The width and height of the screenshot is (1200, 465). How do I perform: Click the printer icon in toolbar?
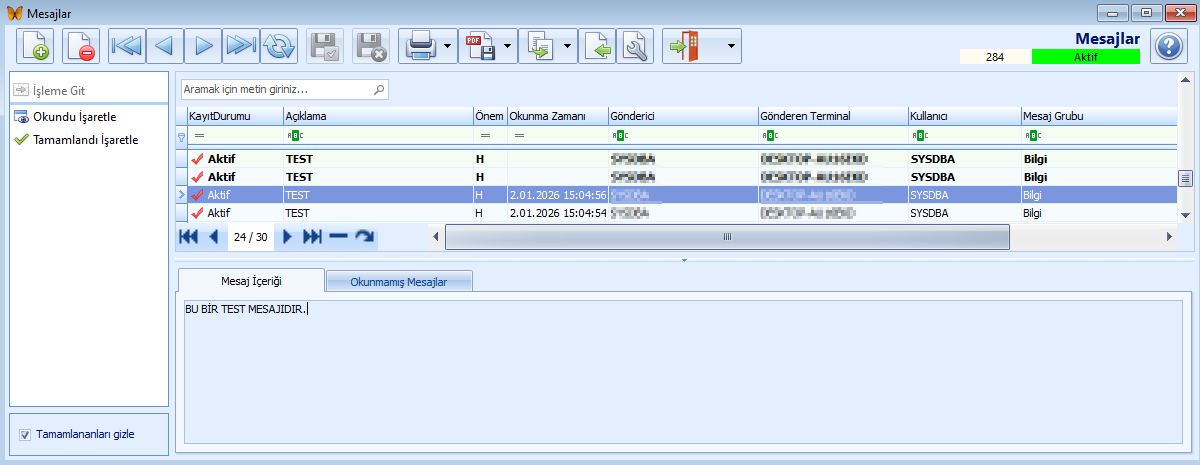tap(418, 46)
